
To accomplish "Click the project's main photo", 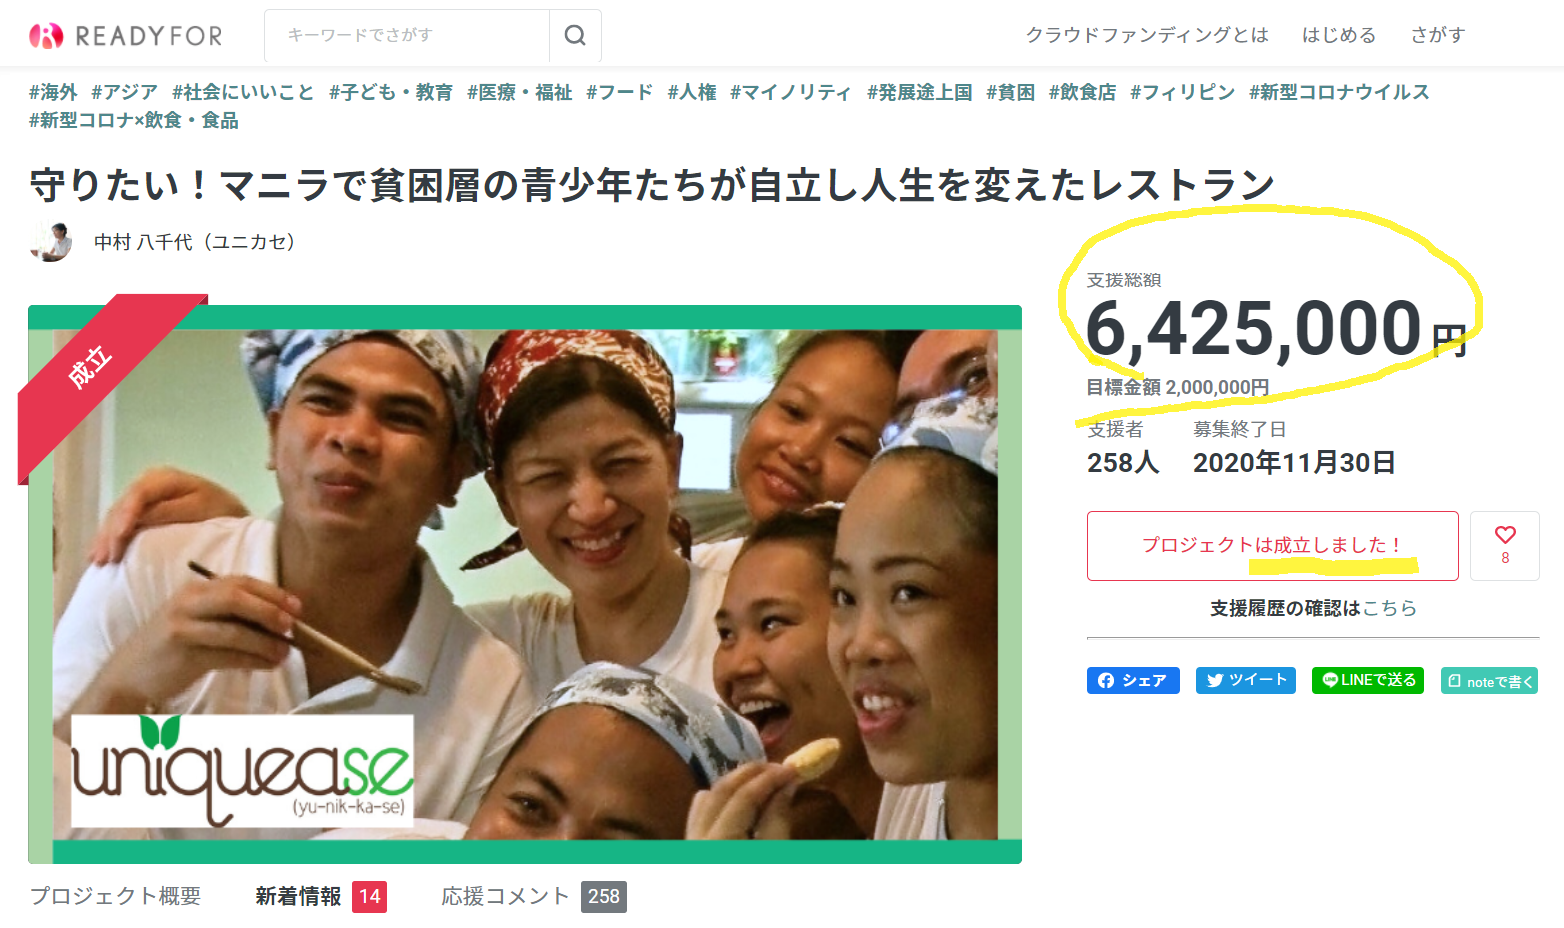I will (525, 585).
